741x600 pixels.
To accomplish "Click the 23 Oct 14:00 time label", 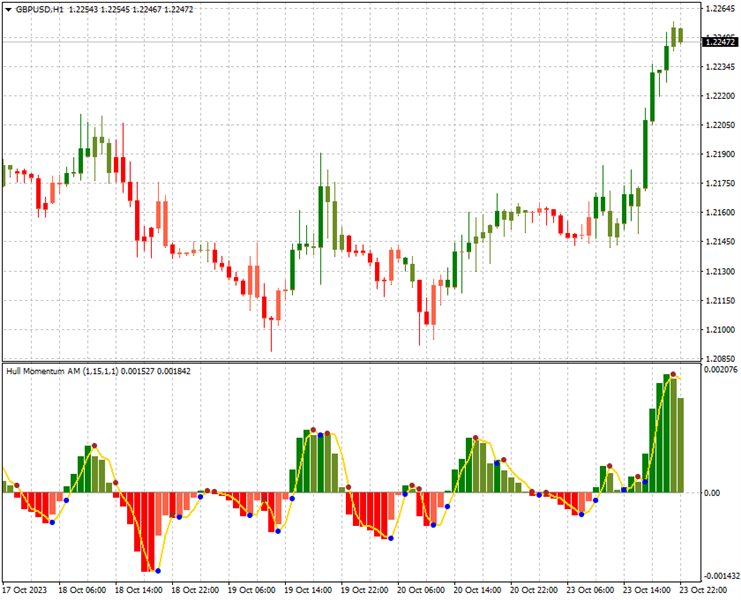I will pos(646,591).
